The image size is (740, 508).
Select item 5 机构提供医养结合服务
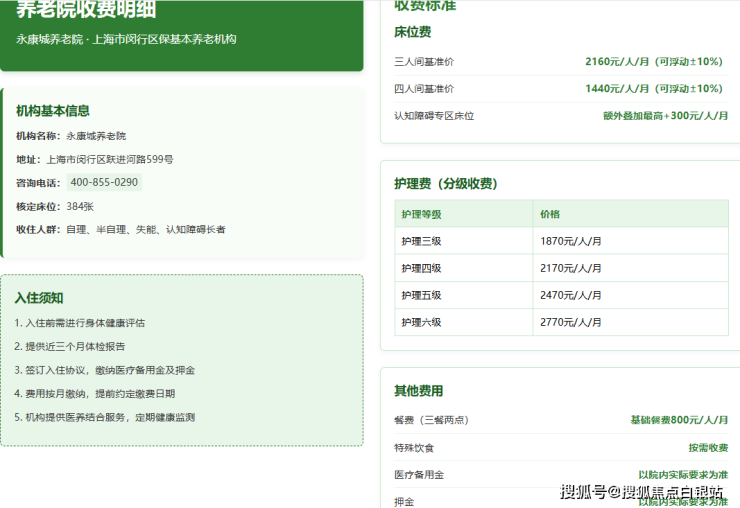pos(104,417)
